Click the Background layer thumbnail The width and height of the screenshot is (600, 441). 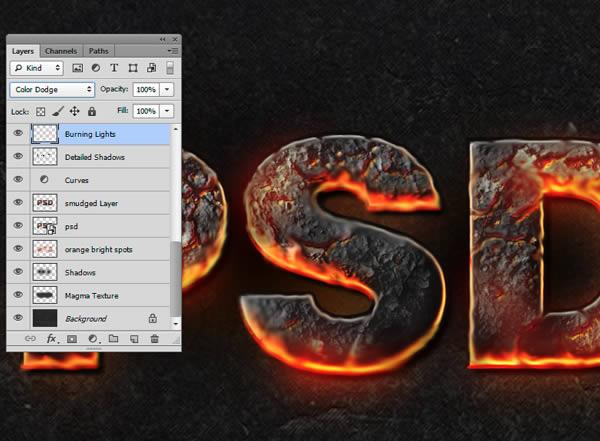coord(45,318)
